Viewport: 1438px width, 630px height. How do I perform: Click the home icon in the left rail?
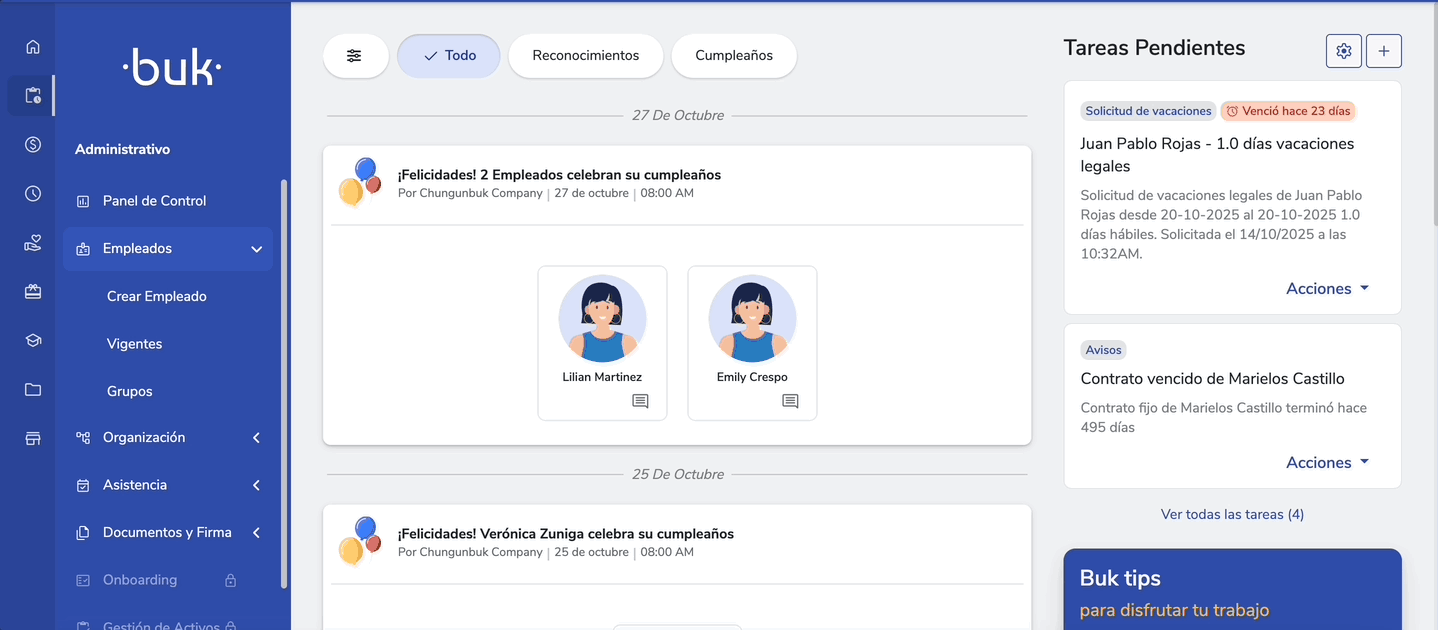click(33, 47)
